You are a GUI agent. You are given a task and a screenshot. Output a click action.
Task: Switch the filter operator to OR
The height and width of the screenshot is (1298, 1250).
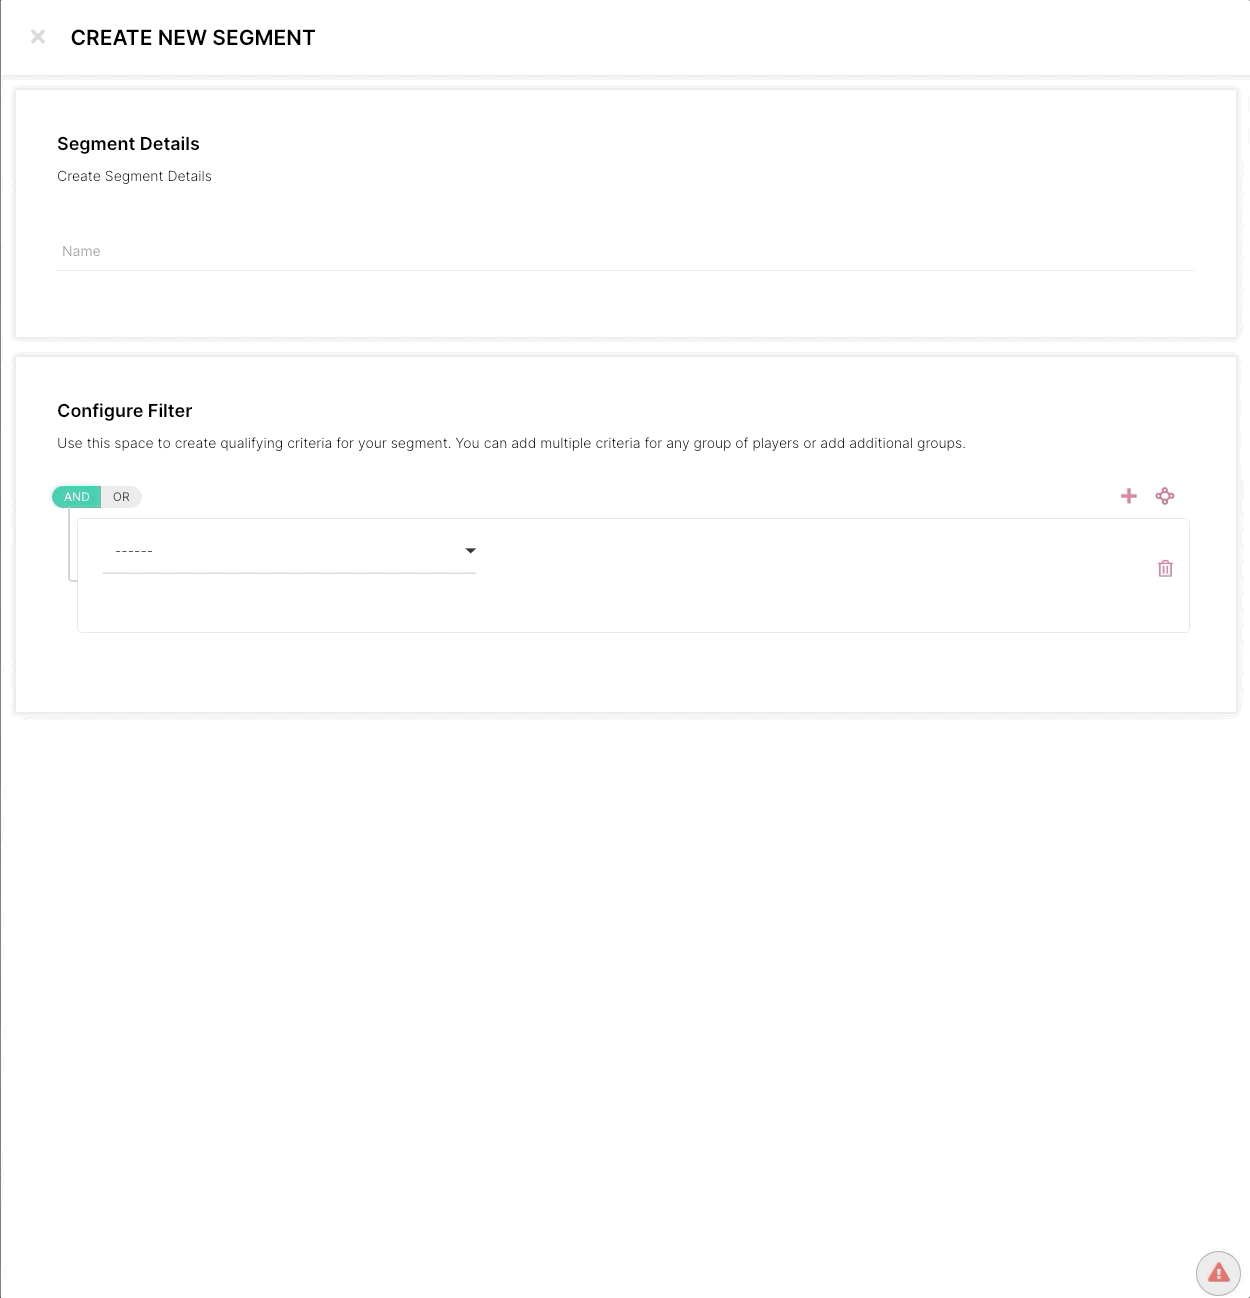(121, 497)
